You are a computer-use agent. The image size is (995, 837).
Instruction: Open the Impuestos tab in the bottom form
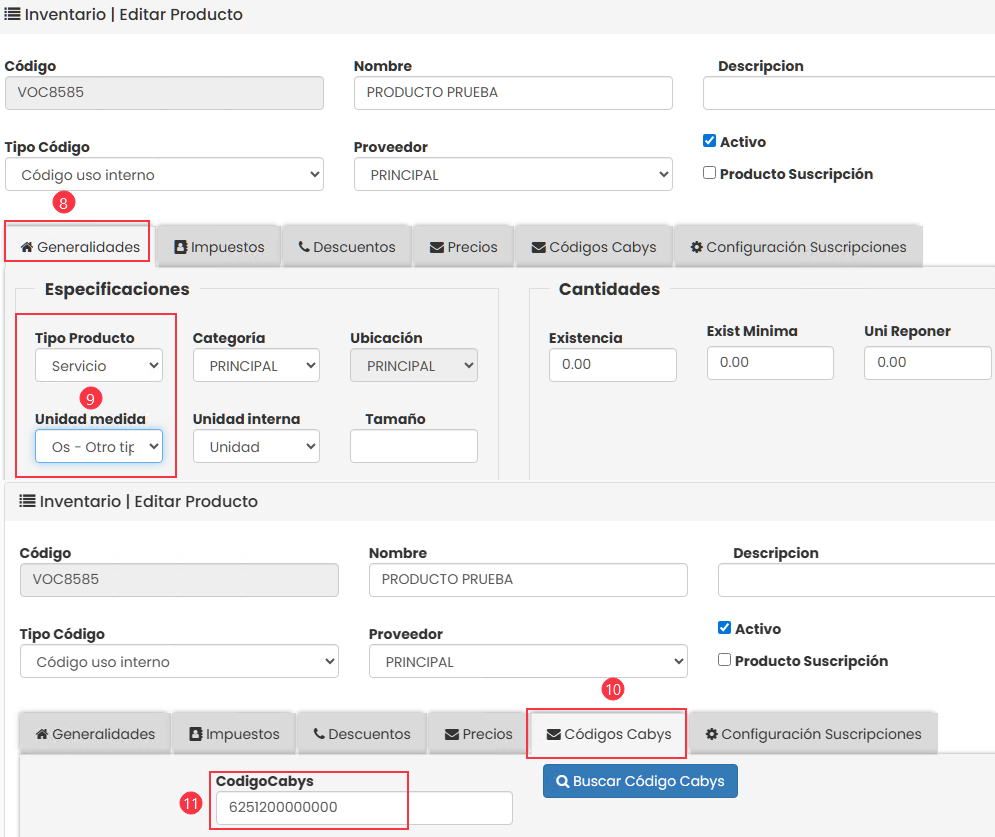(232, 734)
